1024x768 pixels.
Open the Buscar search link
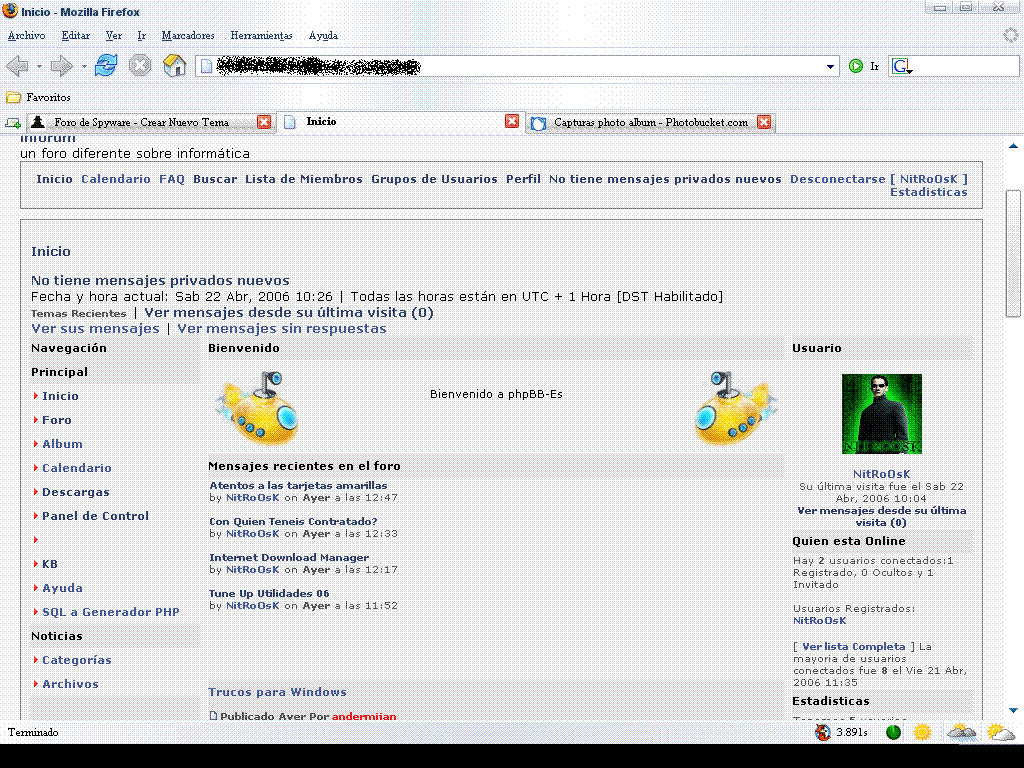coord(215,179)
